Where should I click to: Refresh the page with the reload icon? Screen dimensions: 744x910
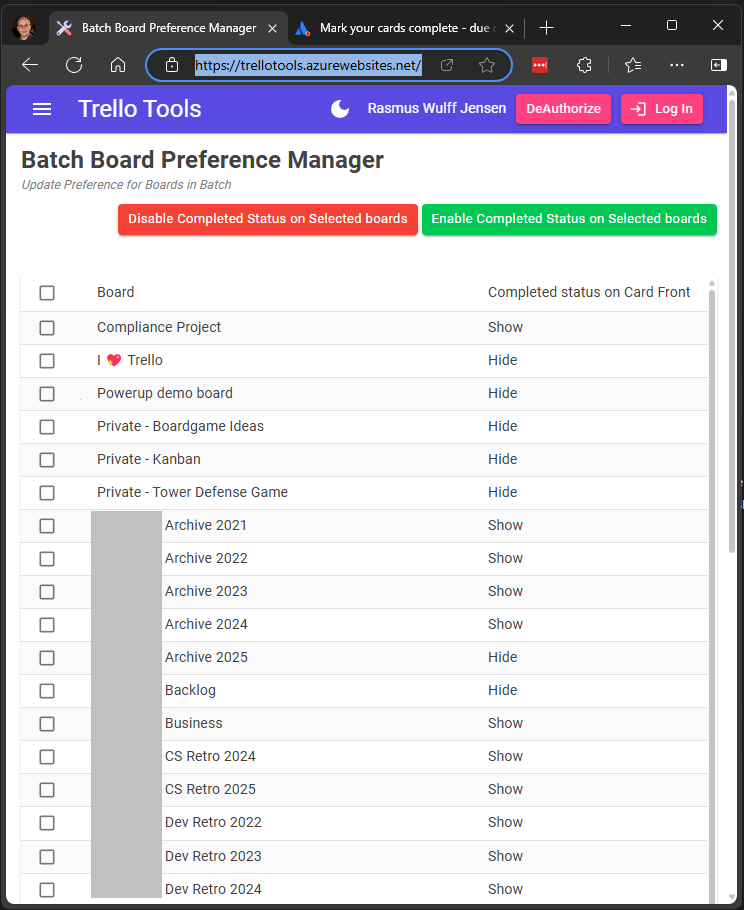74,65
